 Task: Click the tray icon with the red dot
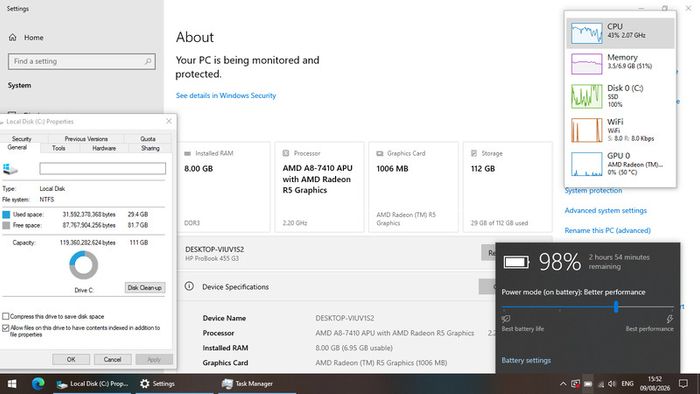[575, 384]
